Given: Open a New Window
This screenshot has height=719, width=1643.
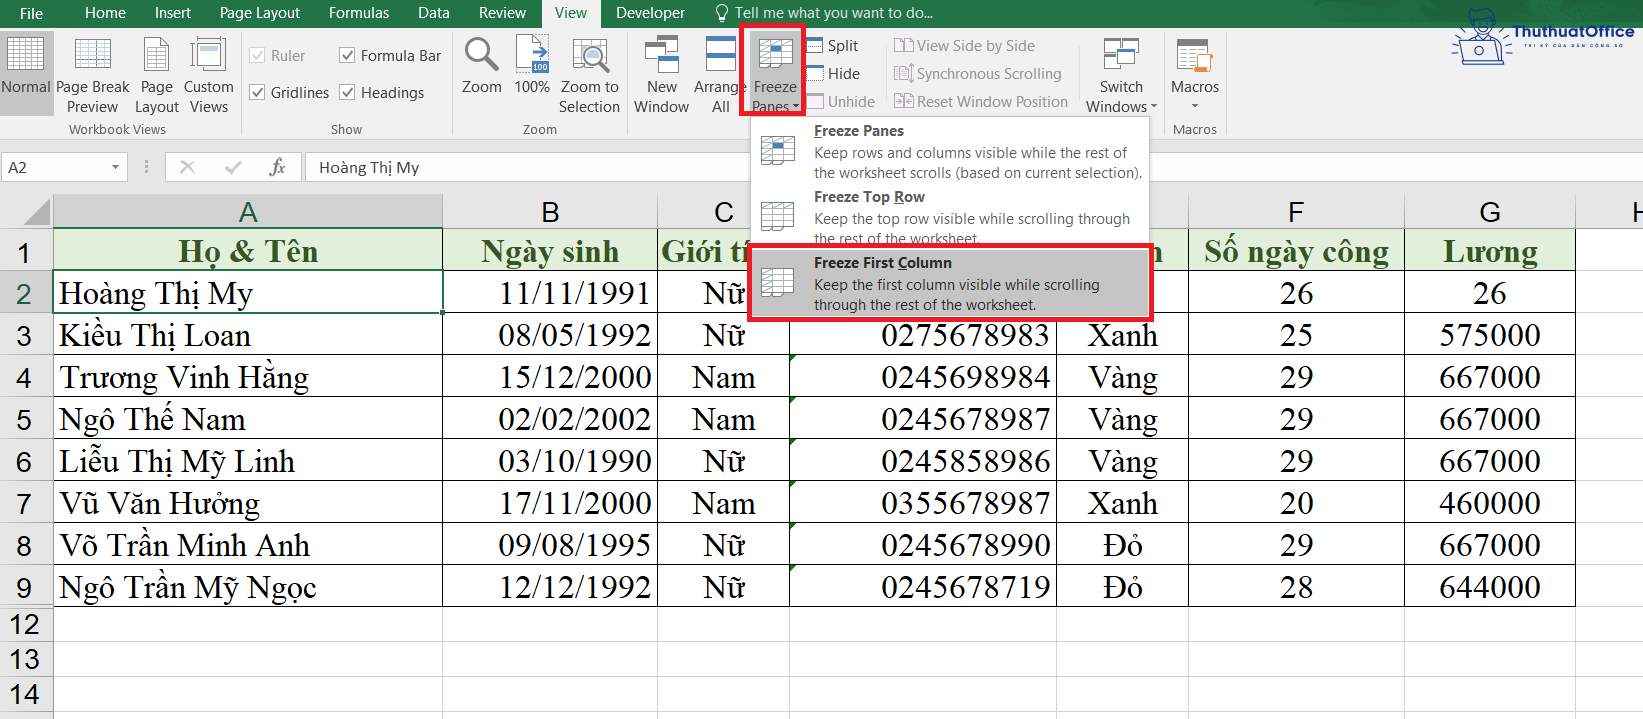Looking at the screenshot, I should click(661, 76).
